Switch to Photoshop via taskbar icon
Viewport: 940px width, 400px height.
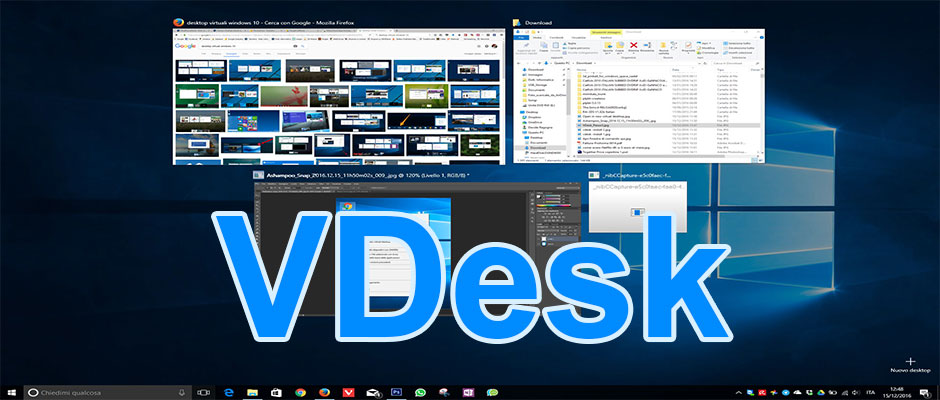click(x=396, y=392)
